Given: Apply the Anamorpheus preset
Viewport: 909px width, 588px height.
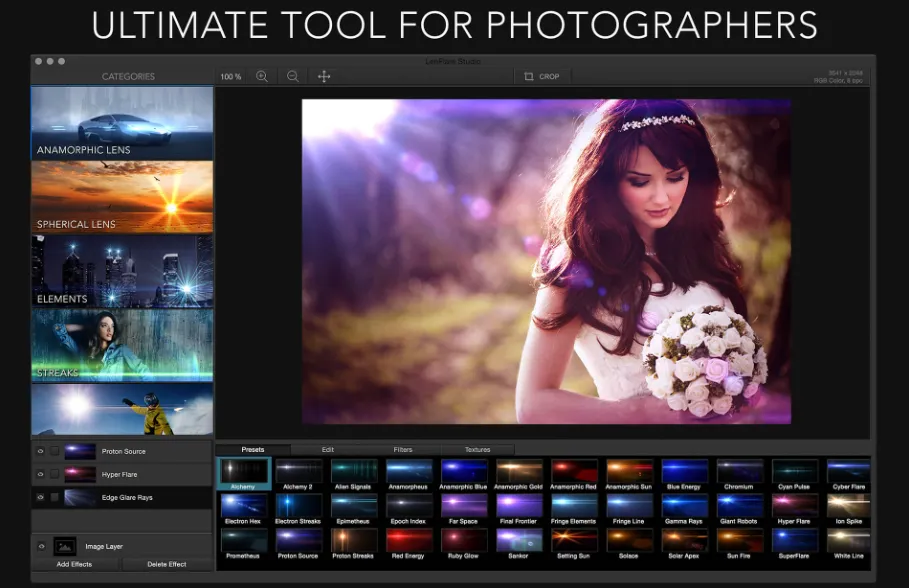Looking at the screenshot, I should click(409, 474).
